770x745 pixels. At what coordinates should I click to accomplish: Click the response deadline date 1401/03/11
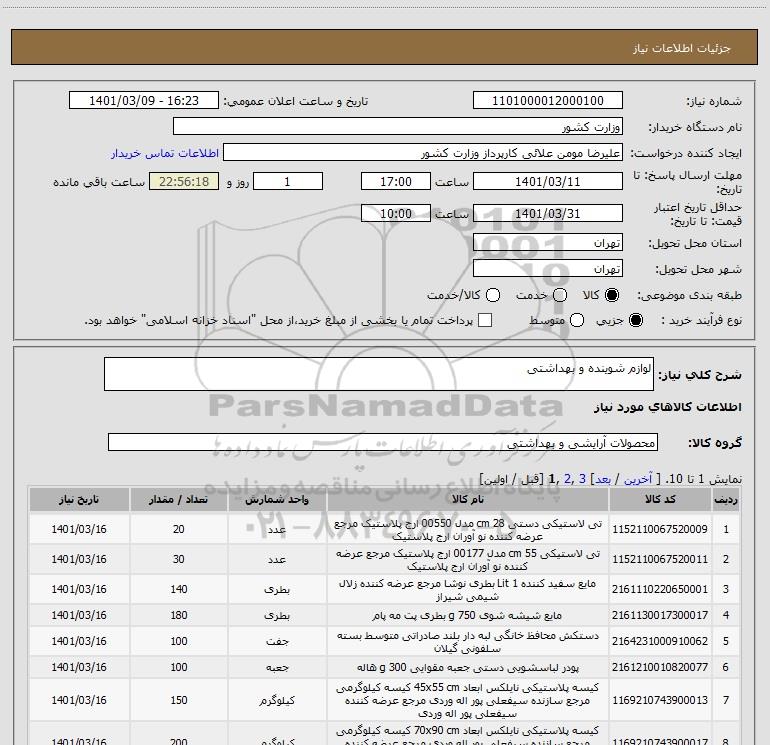pos(548,181)
